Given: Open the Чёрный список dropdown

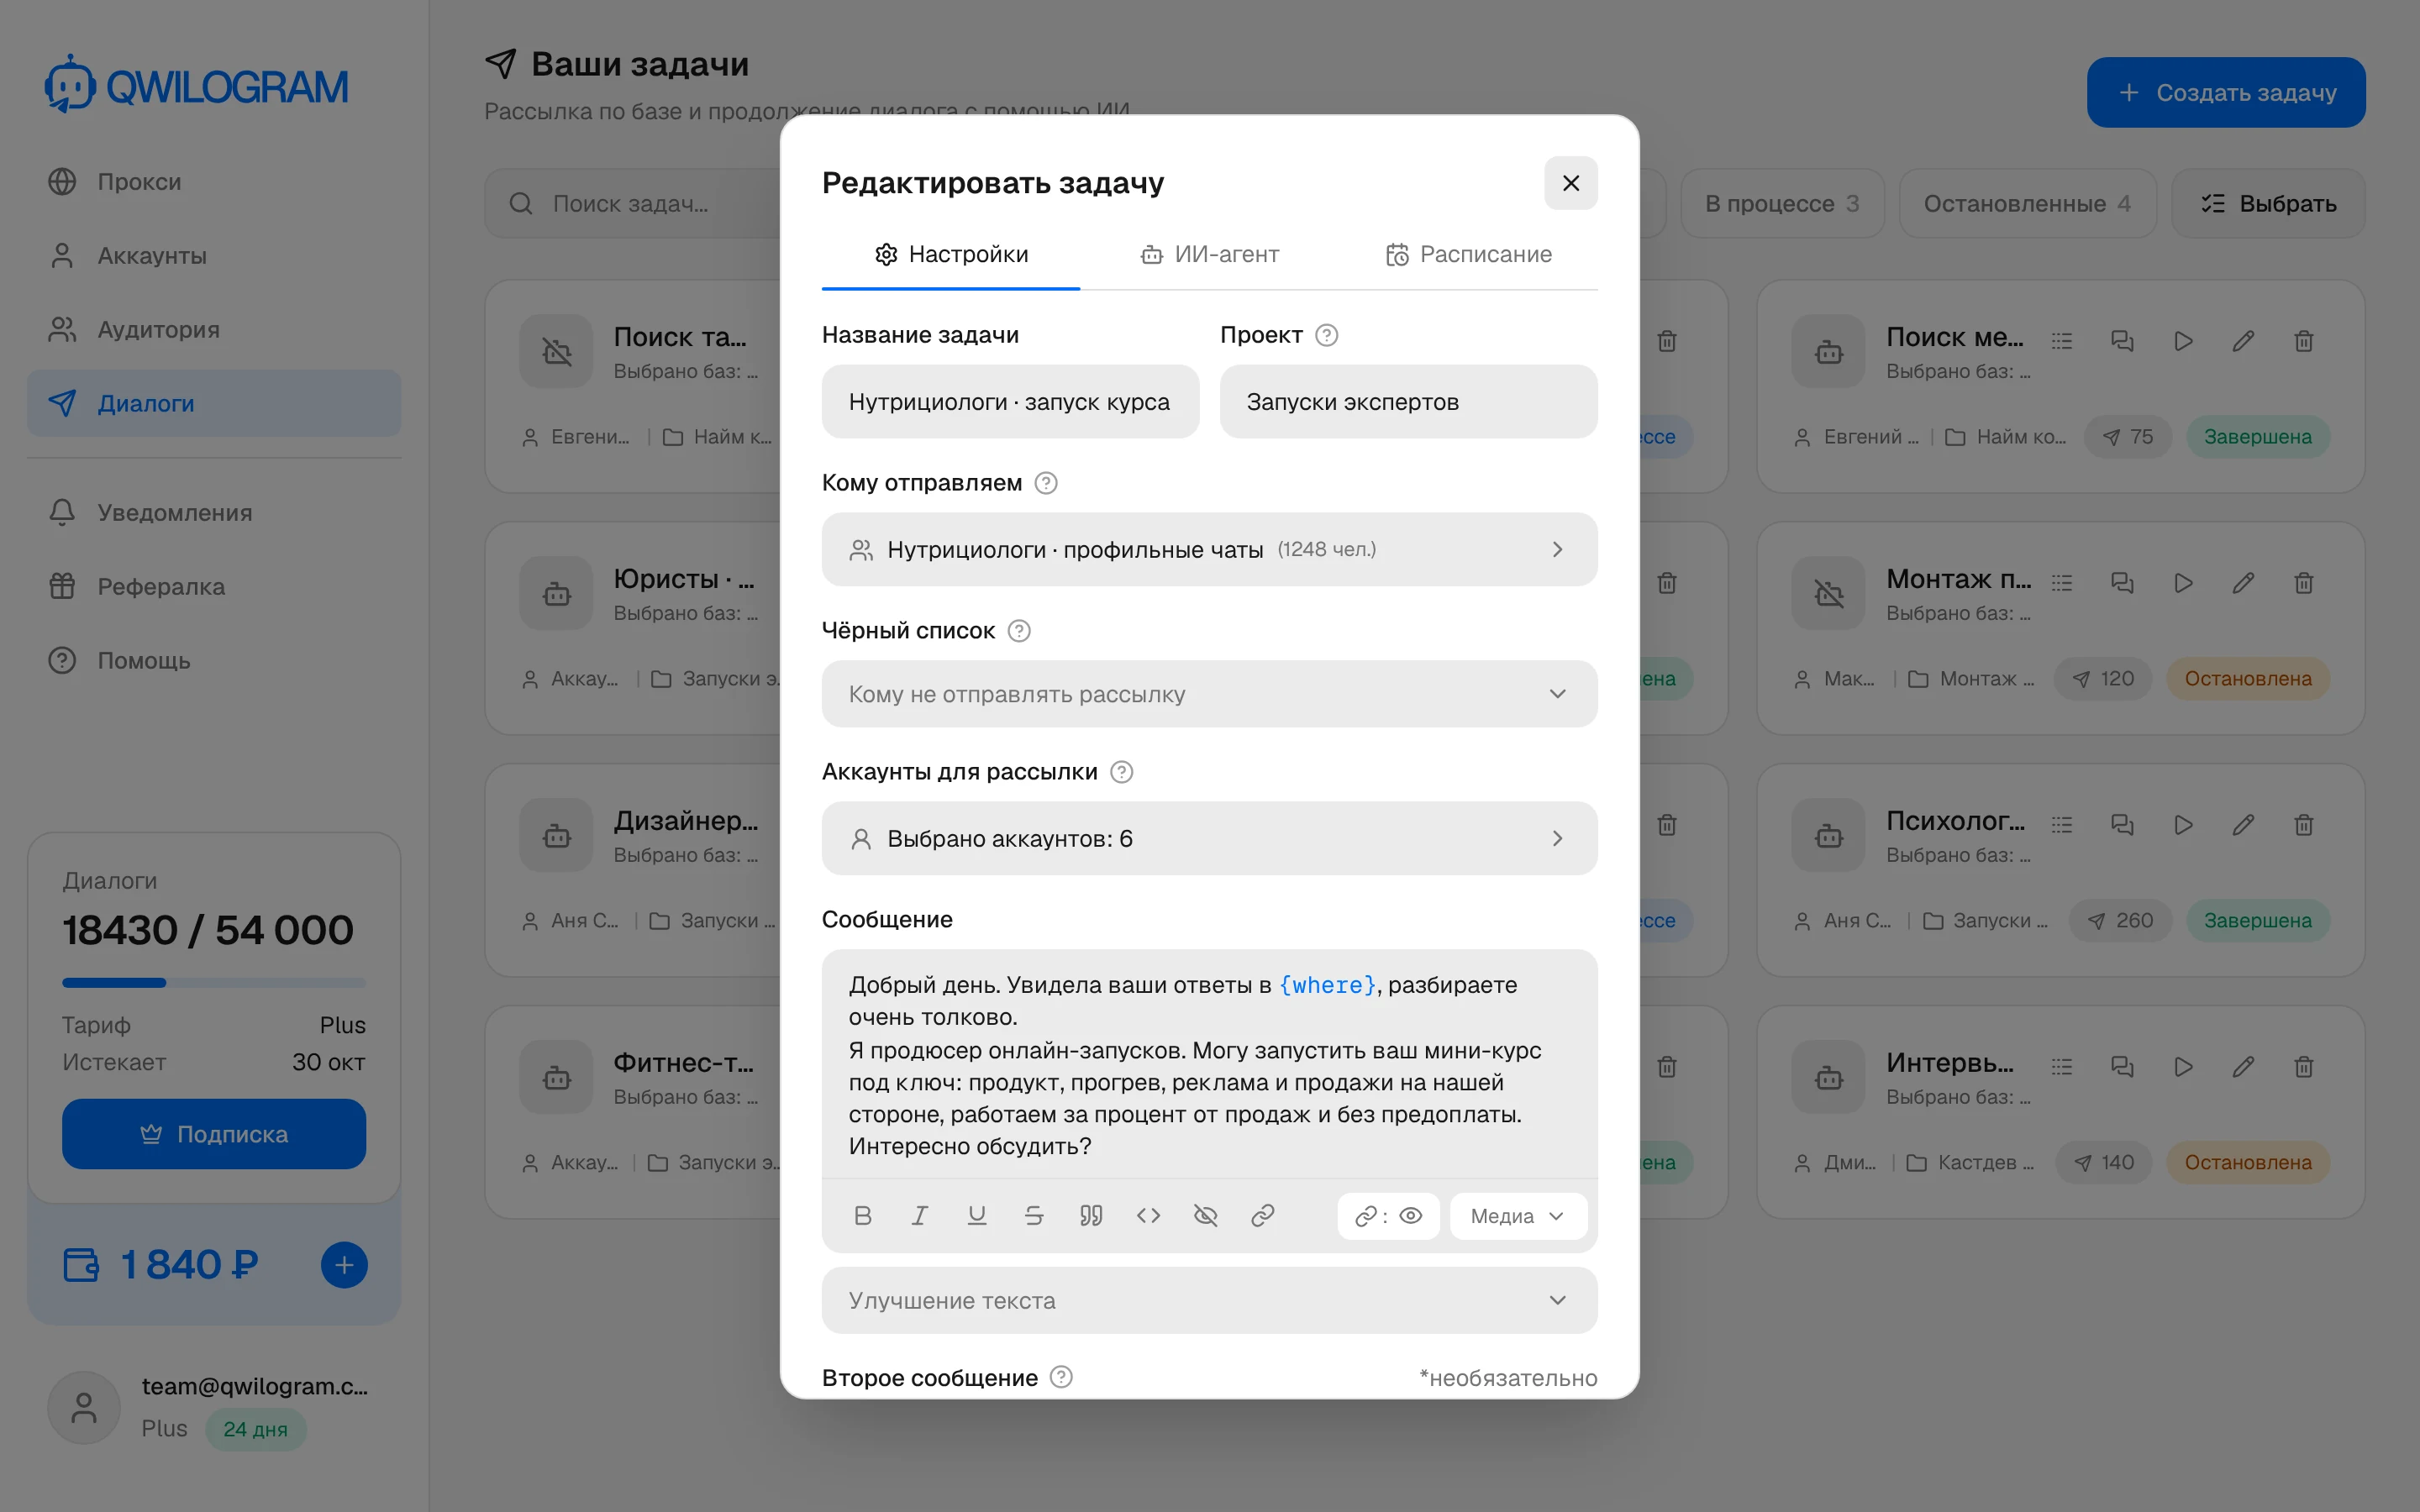Looking at the screenshot, I should coord(1209,694).
